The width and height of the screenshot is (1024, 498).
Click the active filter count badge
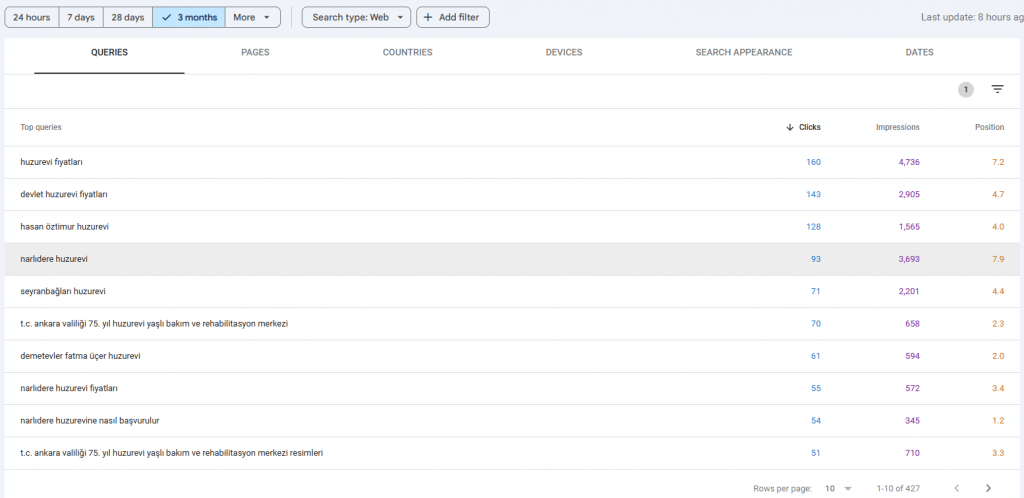[x=966, y=89]
